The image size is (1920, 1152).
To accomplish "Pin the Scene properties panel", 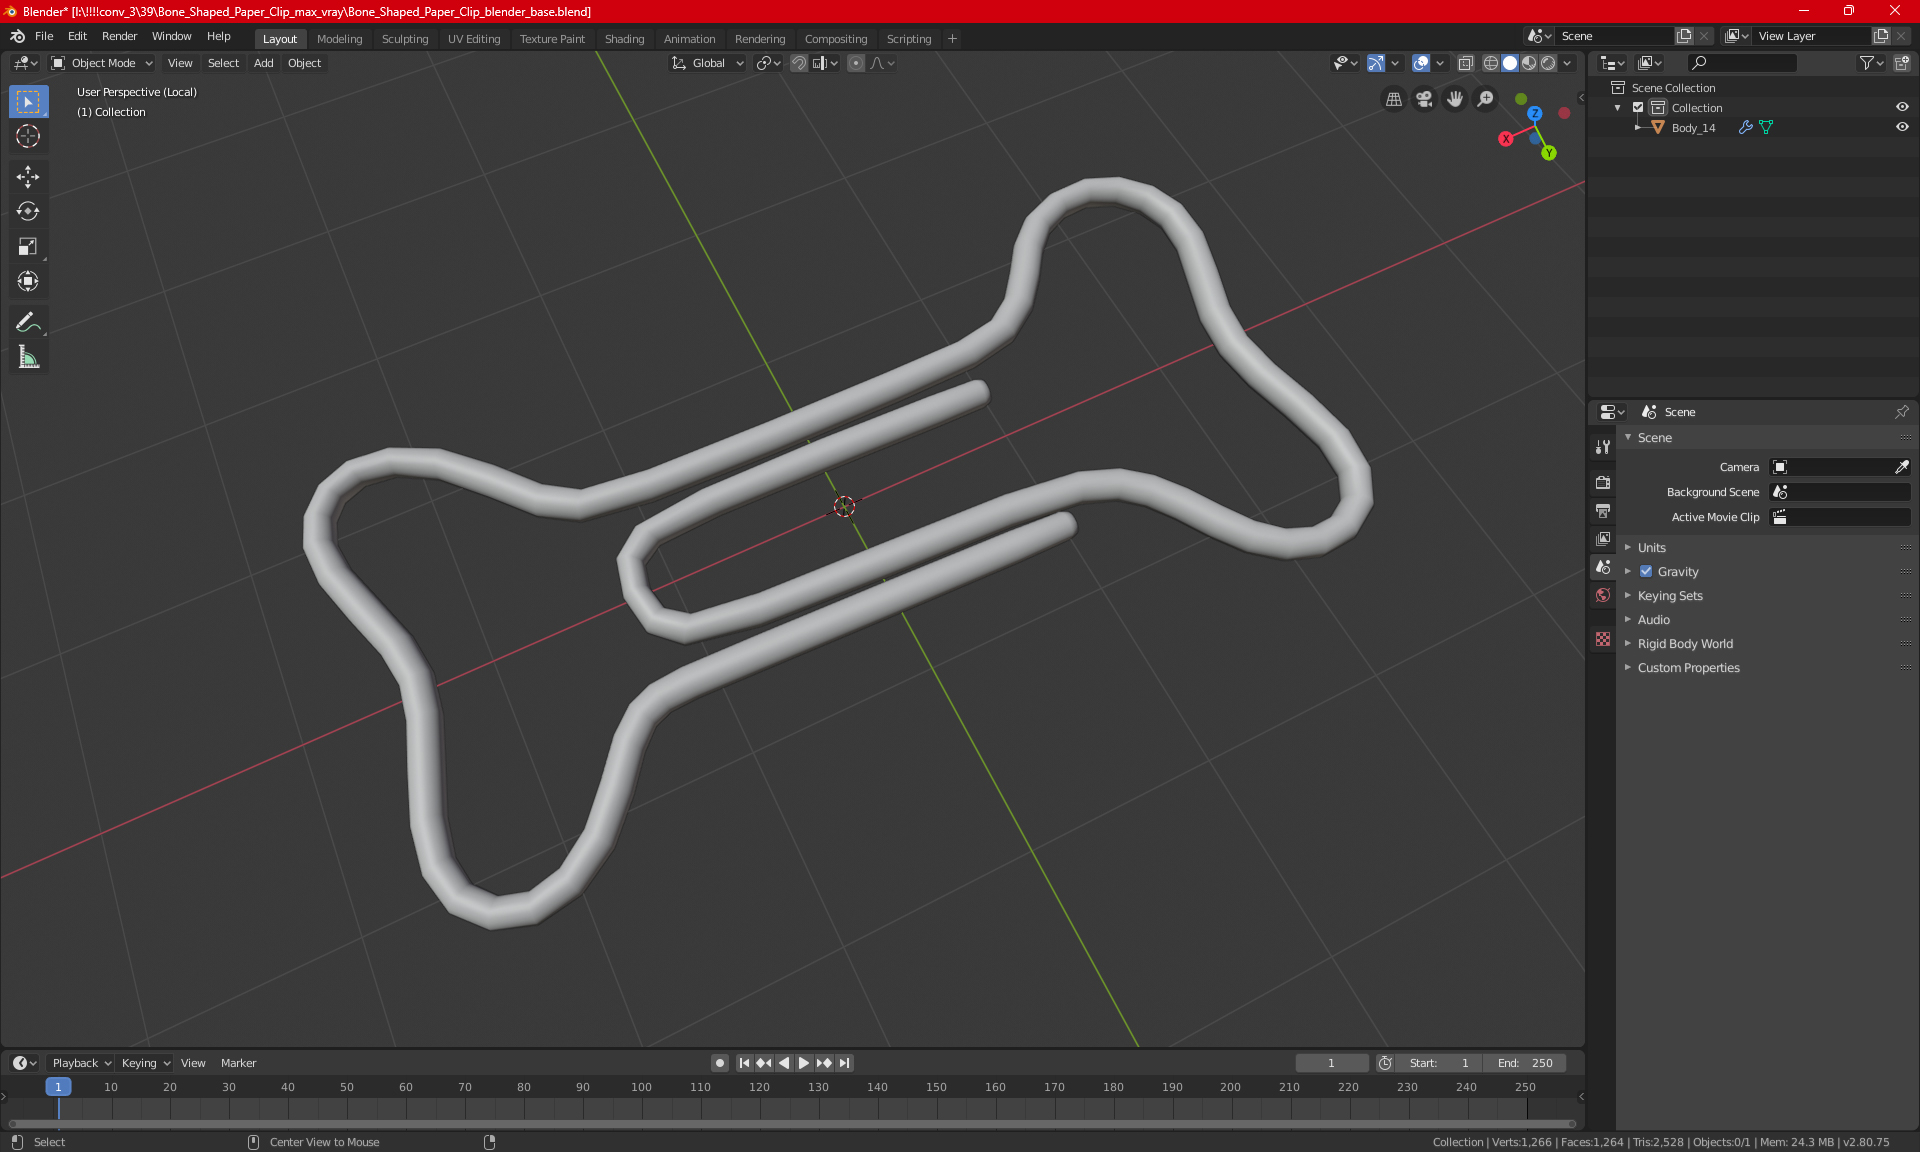I will coord(1902,412).
